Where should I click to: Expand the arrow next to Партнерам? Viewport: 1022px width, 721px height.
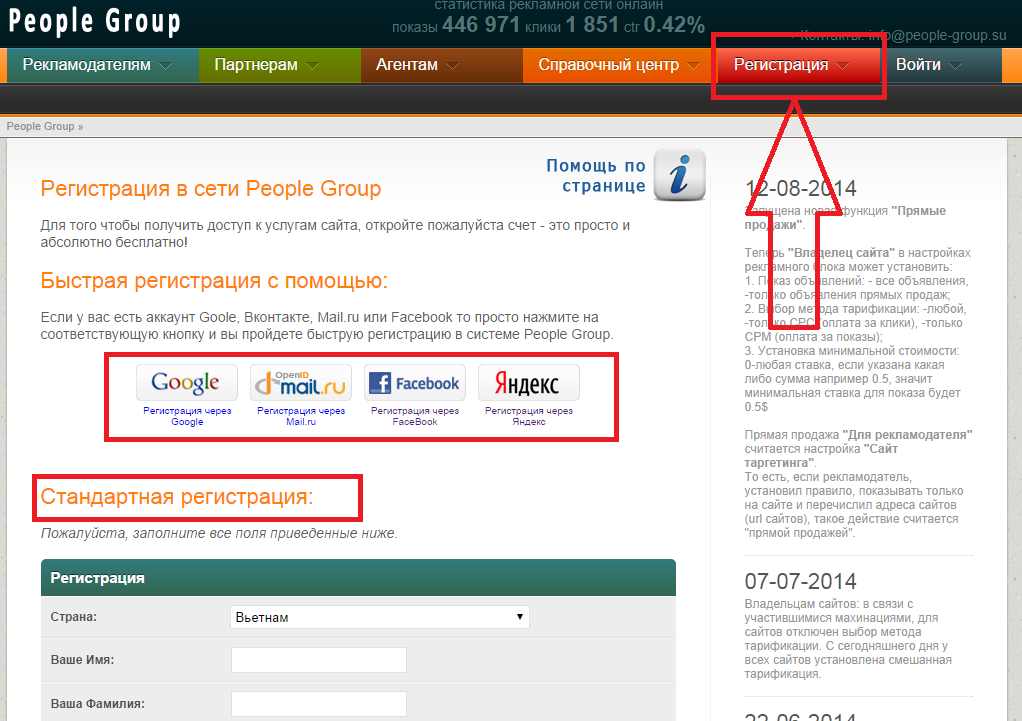pos(313,66)
